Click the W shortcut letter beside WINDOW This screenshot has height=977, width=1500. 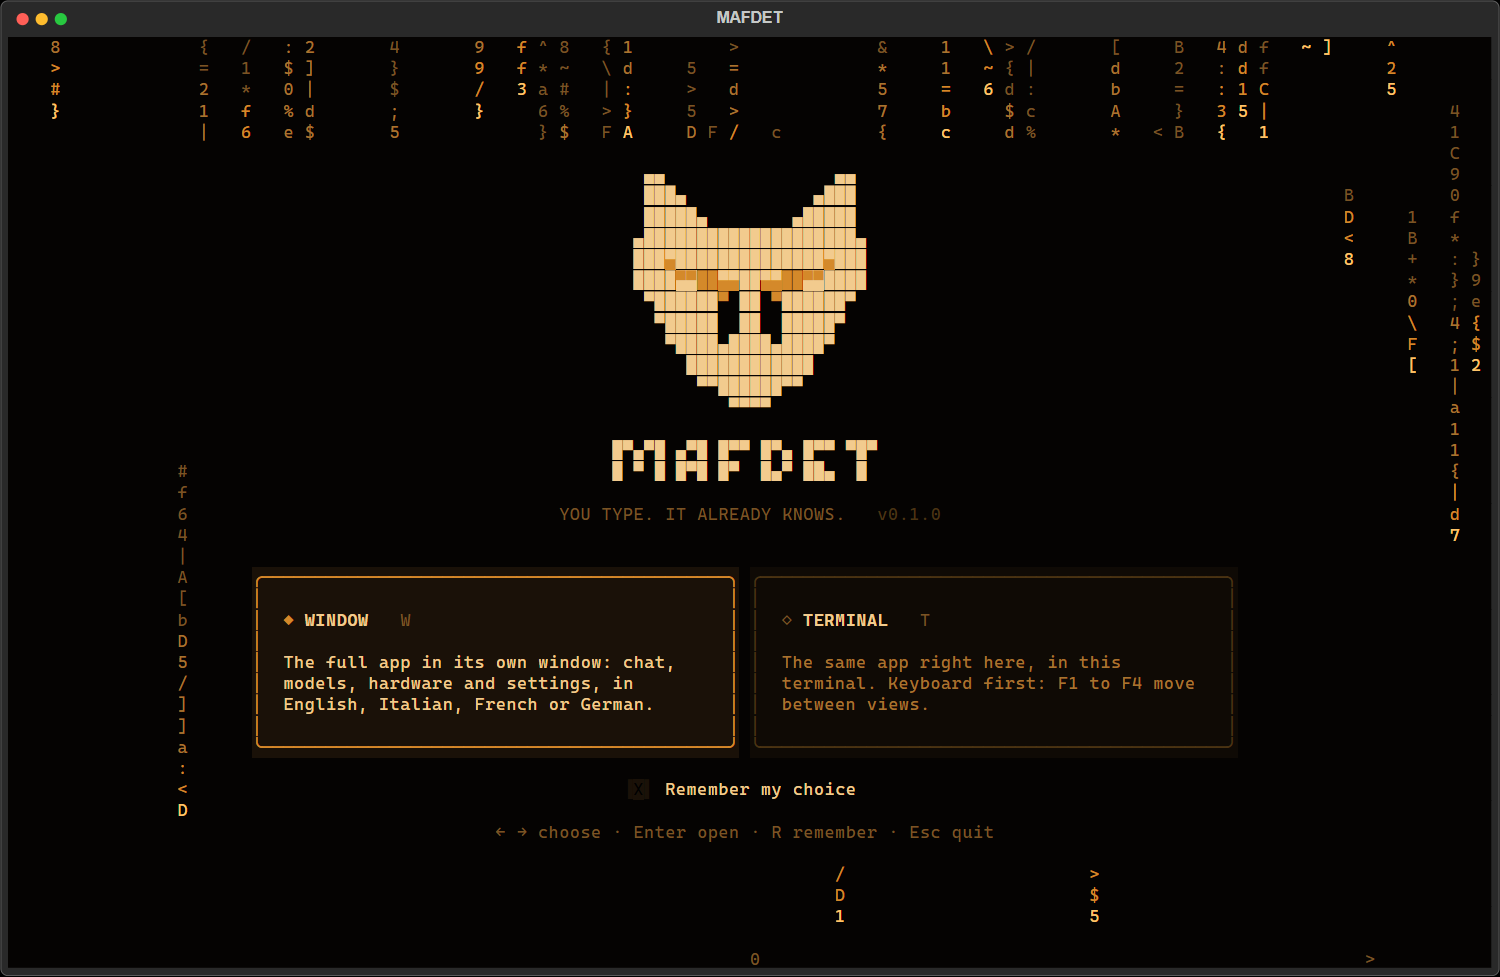(x=405, y=621)
